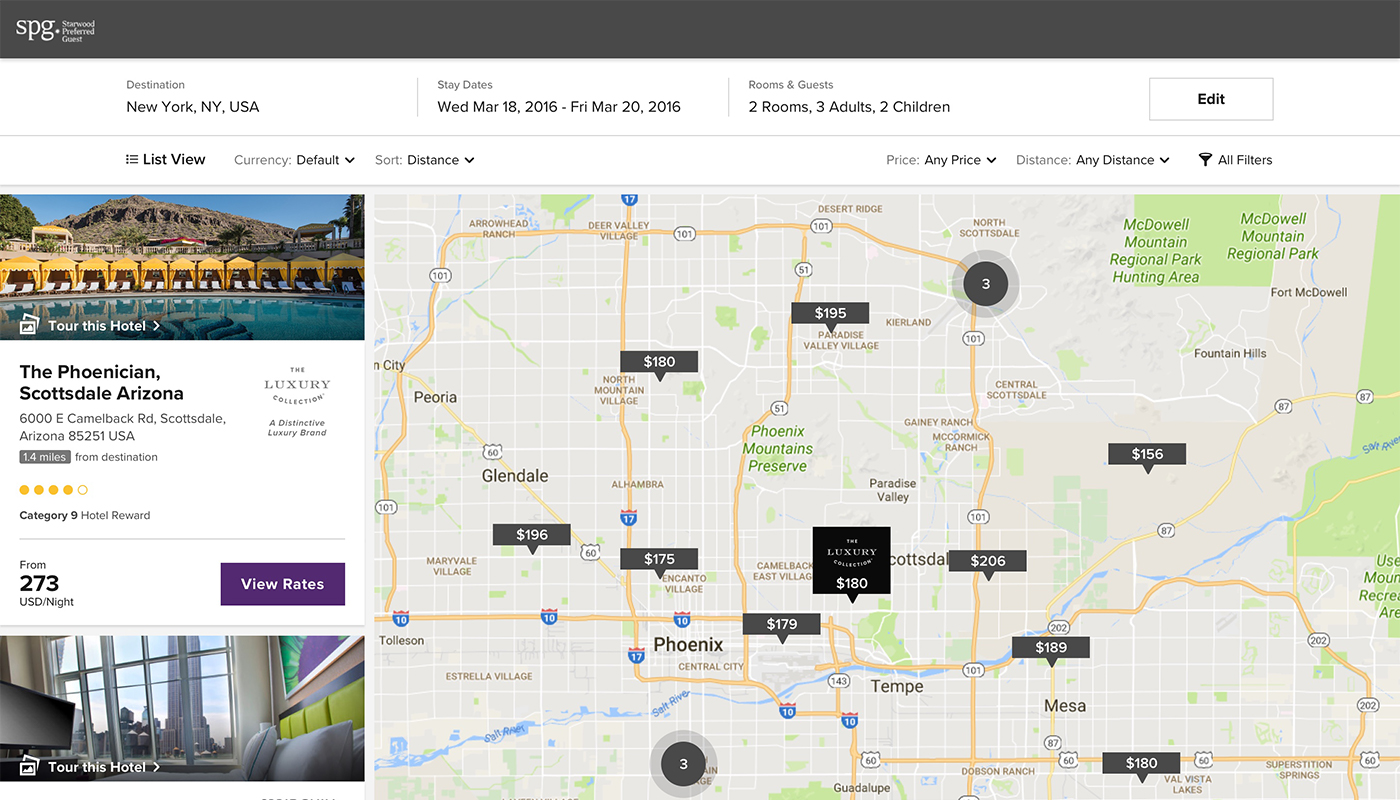Click the star rating dots of The Phoenician
Screen dimensions: 1400x800
coord(54,490)
